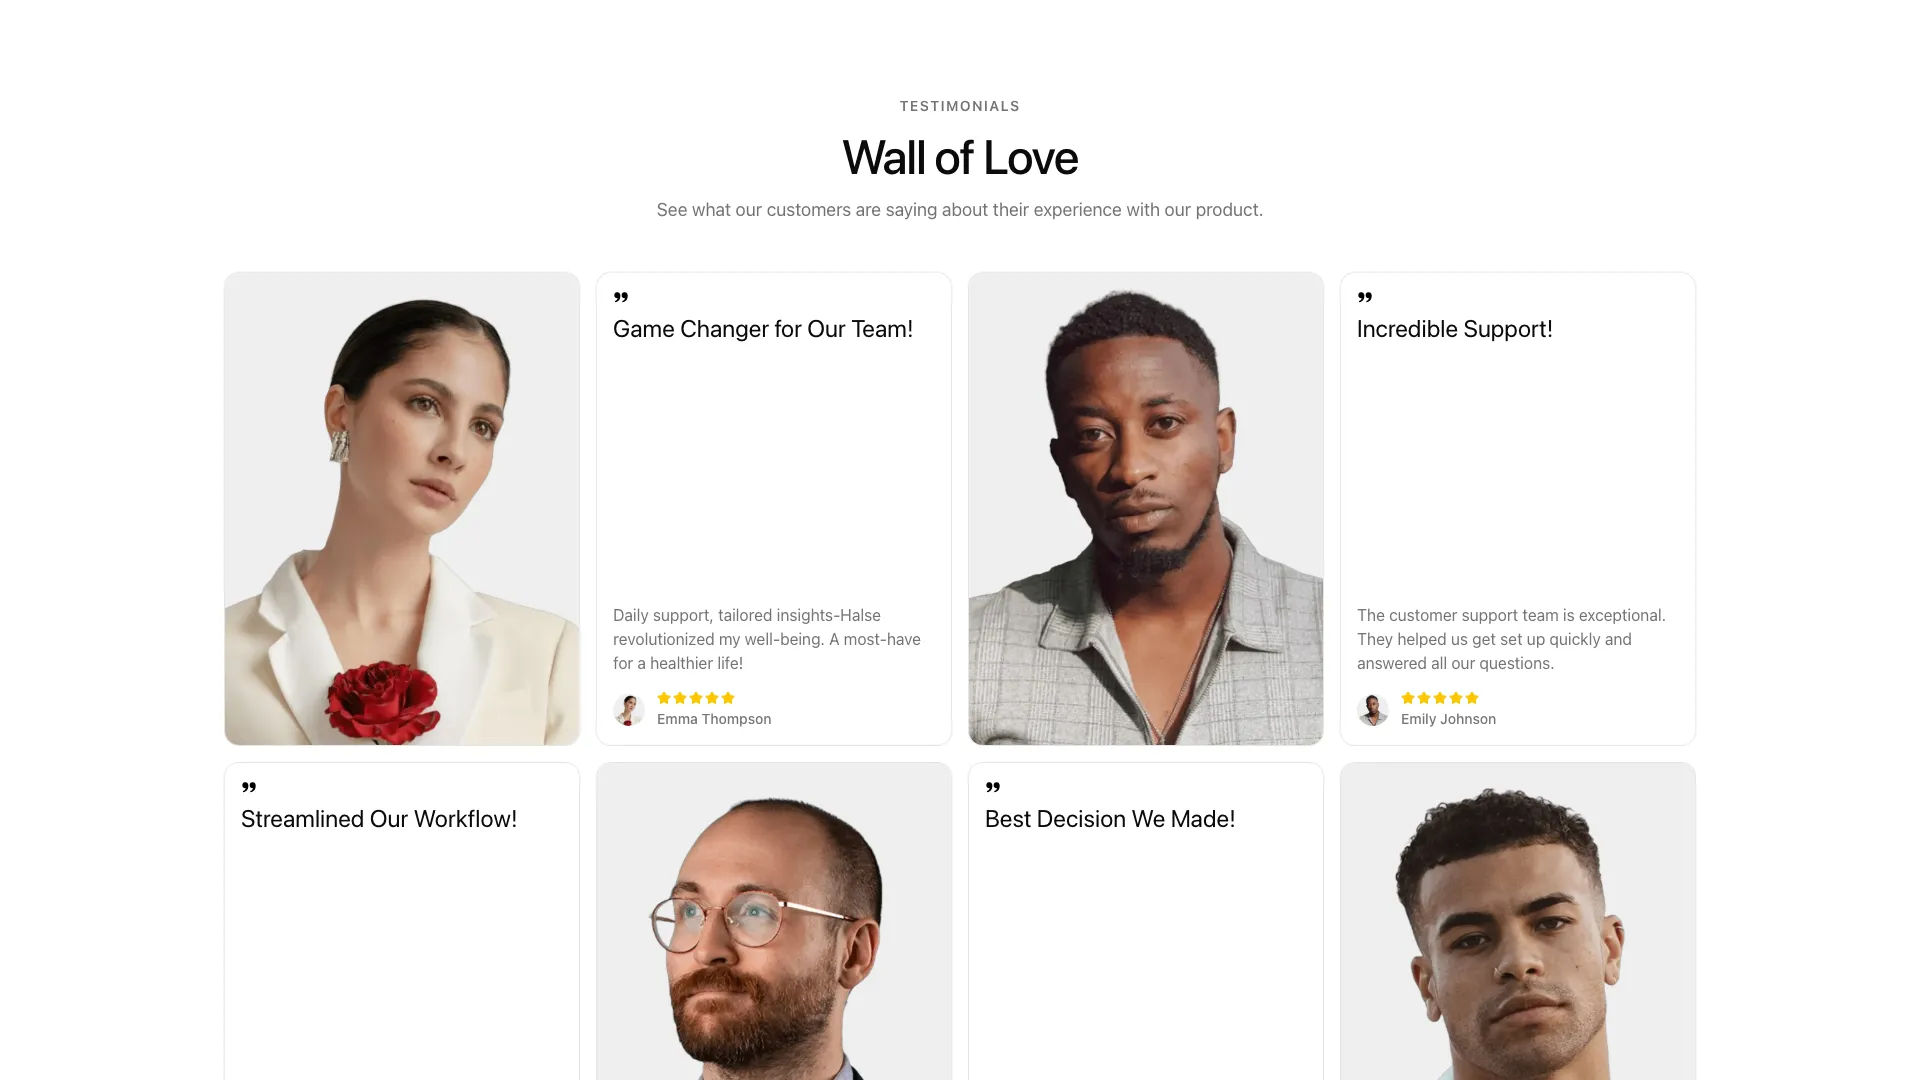Click the quote icon above Game Changer heading
1920x1080 pixels.
tap(621, 297)
